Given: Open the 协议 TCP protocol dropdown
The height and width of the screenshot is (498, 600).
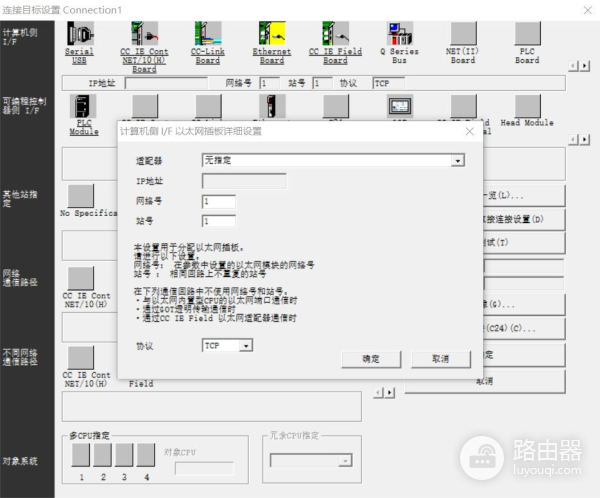Looking at the screenshot, I should [x=246, y=346].
